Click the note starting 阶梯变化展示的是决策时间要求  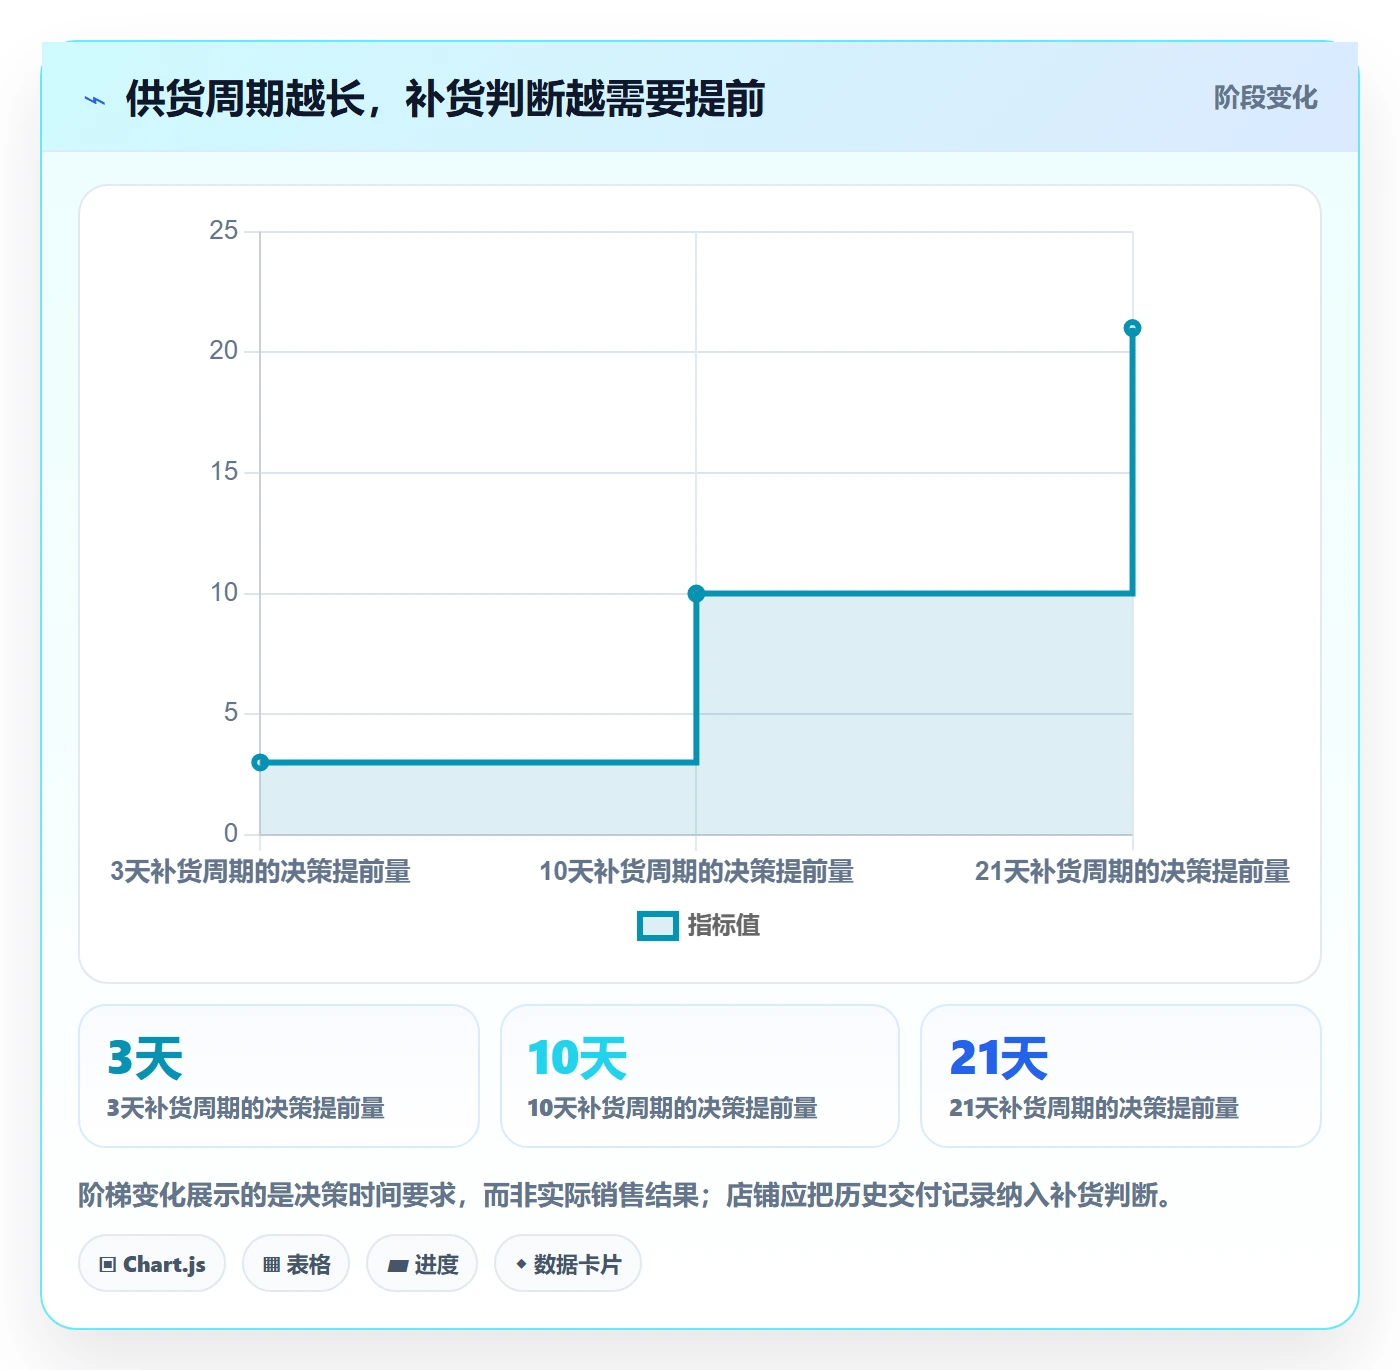pyautogui.click(x=628, y=1195)
